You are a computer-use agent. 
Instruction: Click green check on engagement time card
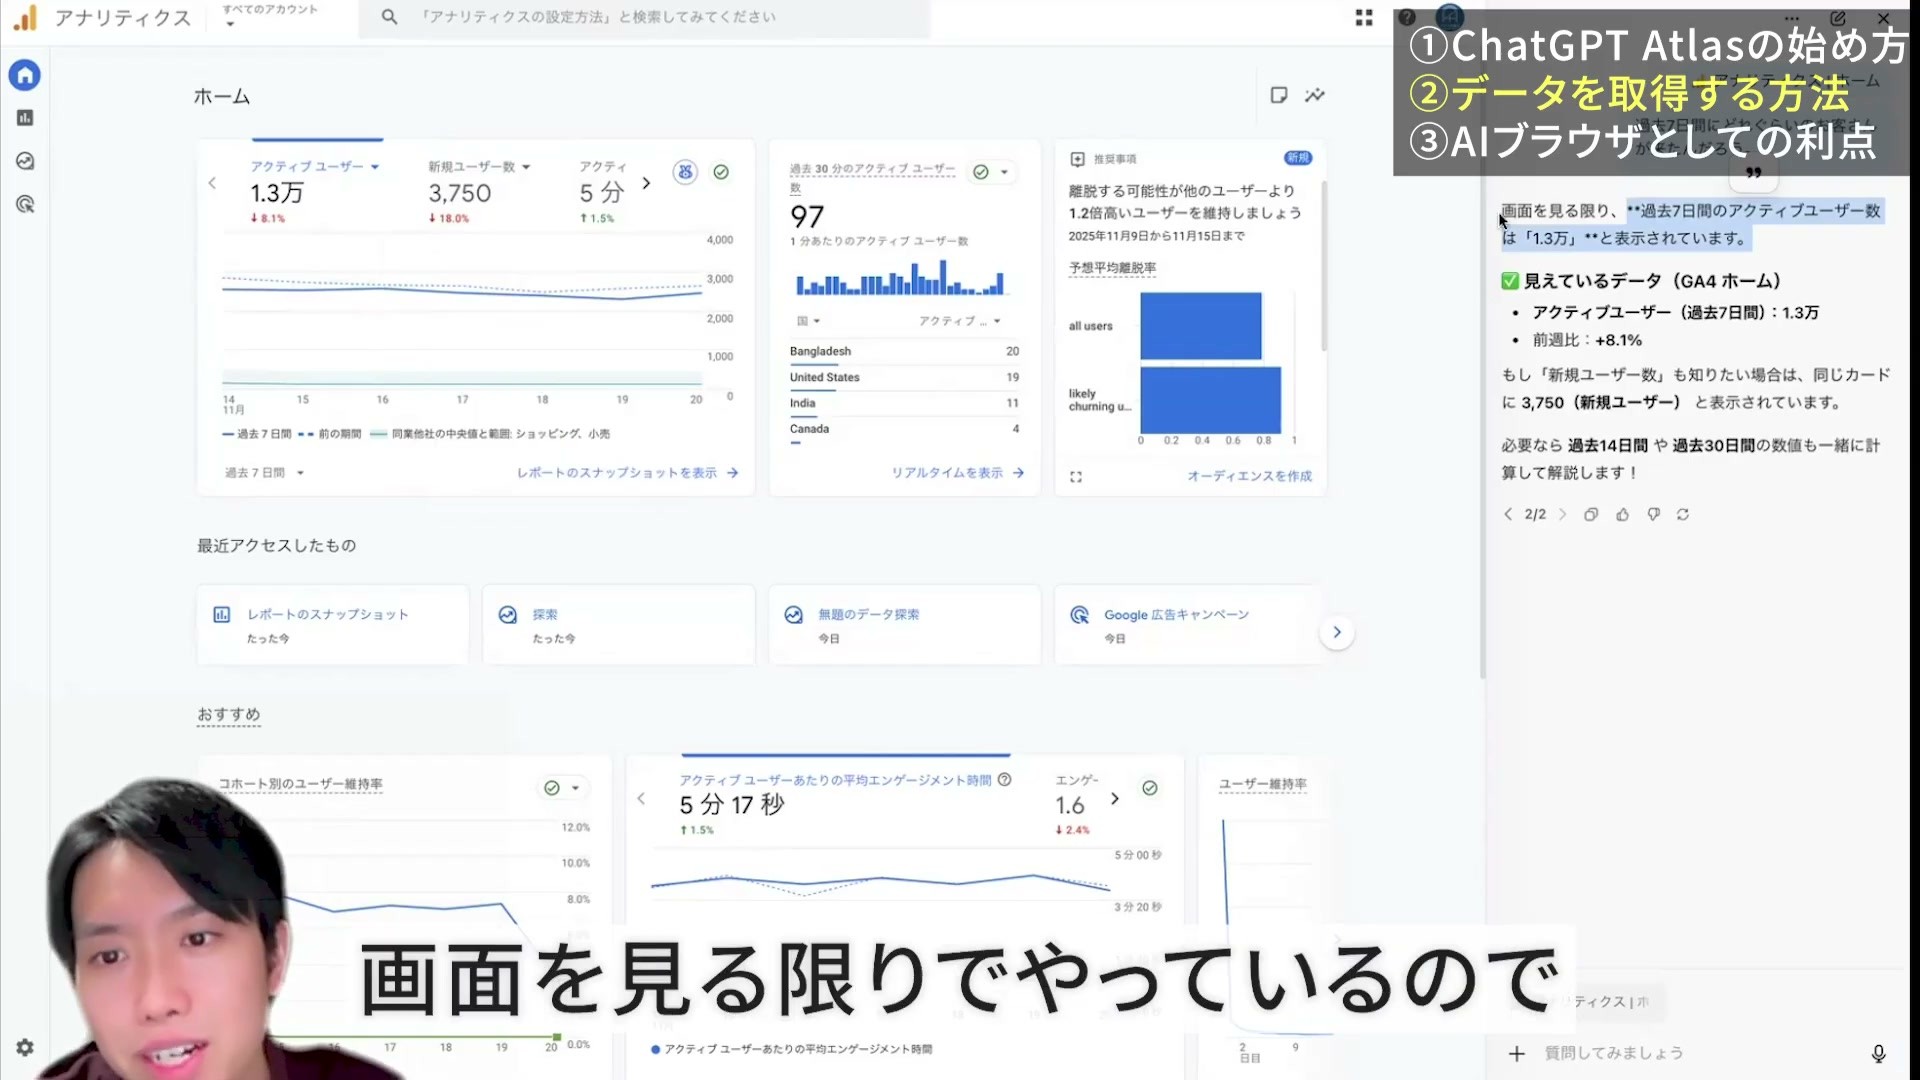(1150, 788)
